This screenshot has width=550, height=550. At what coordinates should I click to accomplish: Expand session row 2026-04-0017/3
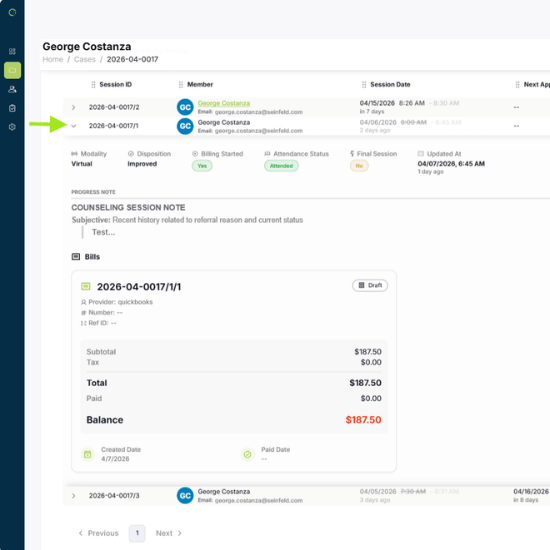73,496
